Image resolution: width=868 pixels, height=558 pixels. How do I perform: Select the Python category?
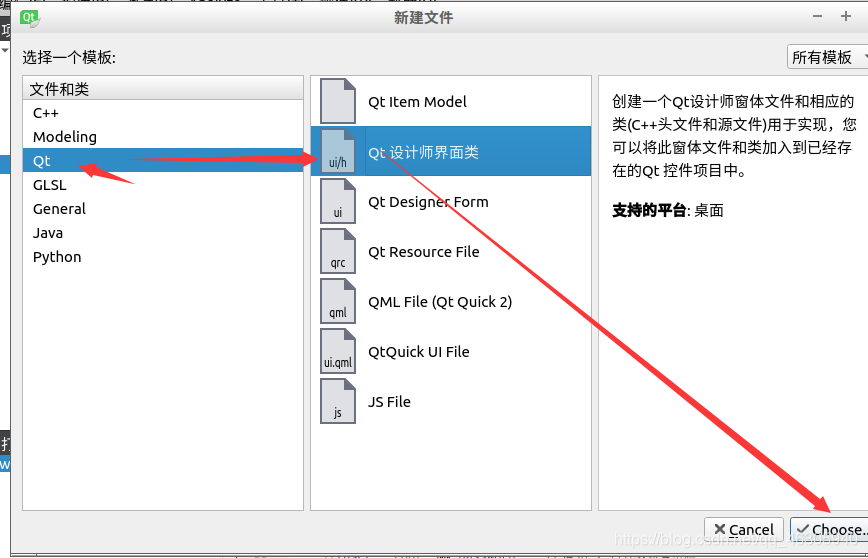pos(163,257)
